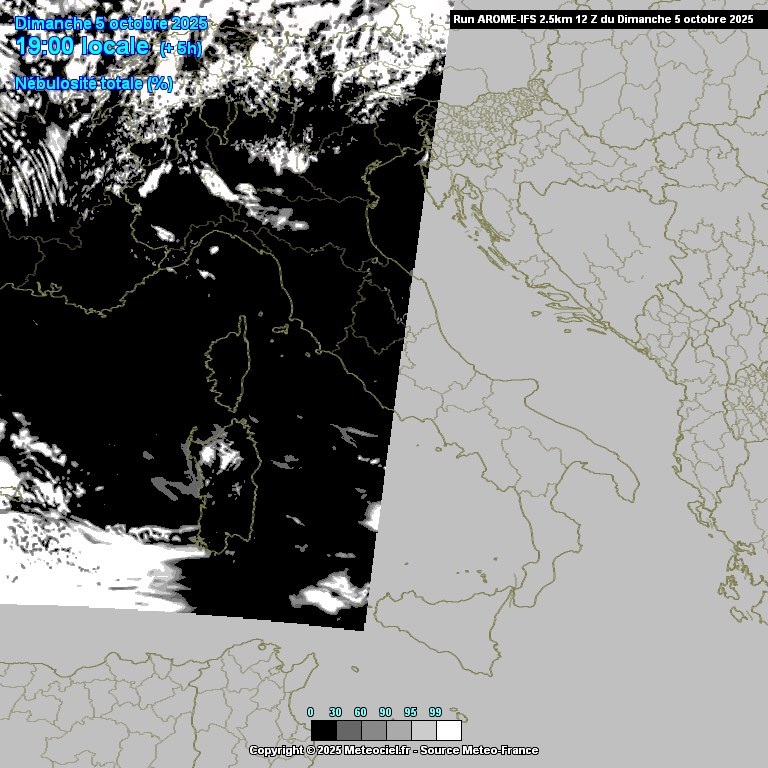
Task: Click the '60' legend value label
Action: point(360,712)
